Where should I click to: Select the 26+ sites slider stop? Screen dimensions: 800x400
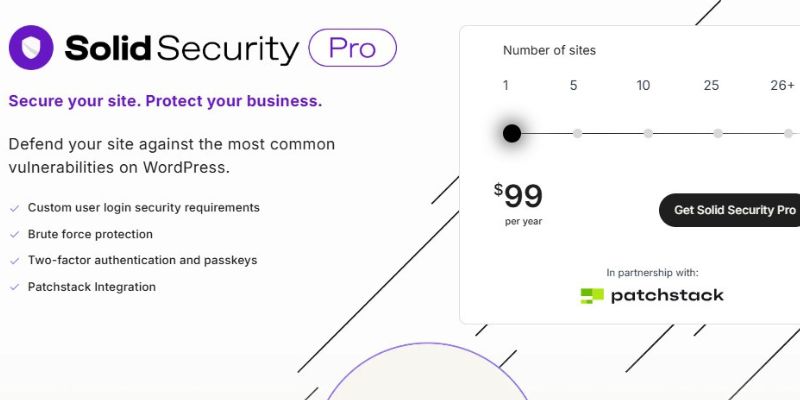click(788, 133)
